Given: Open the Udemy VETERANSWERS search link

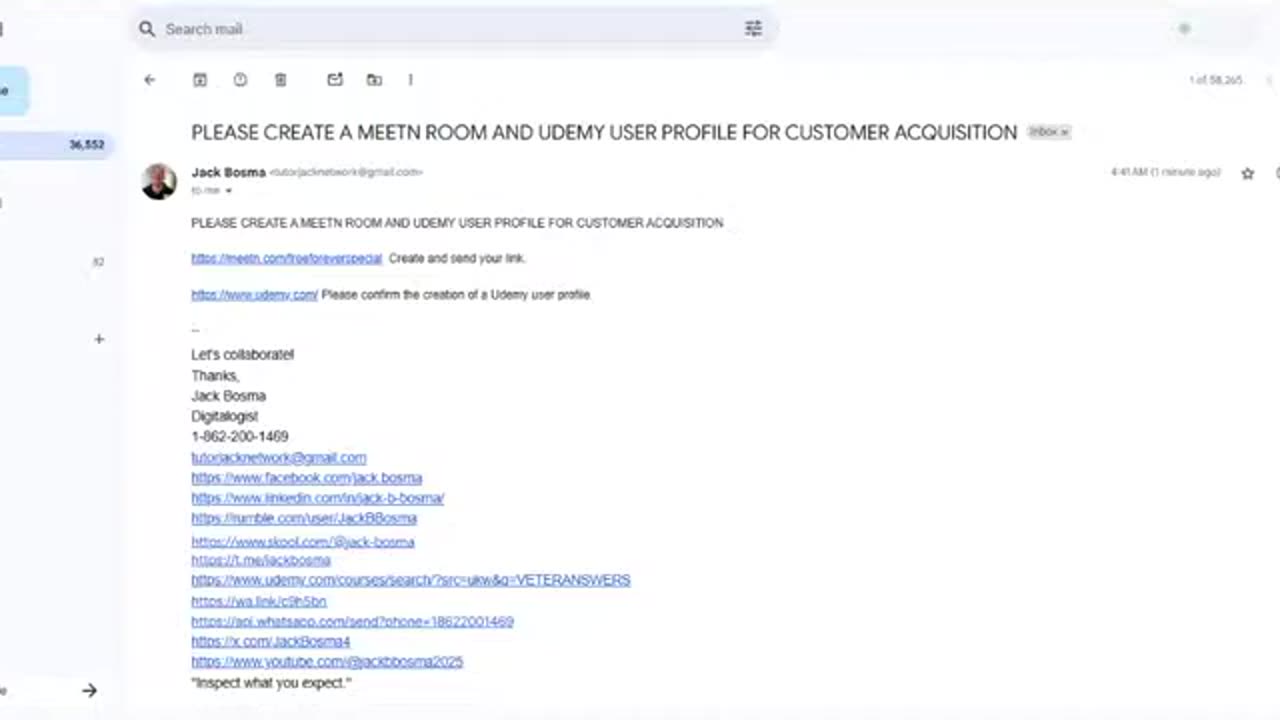Looking at the screenshot, I should click(x=411, y=580).
